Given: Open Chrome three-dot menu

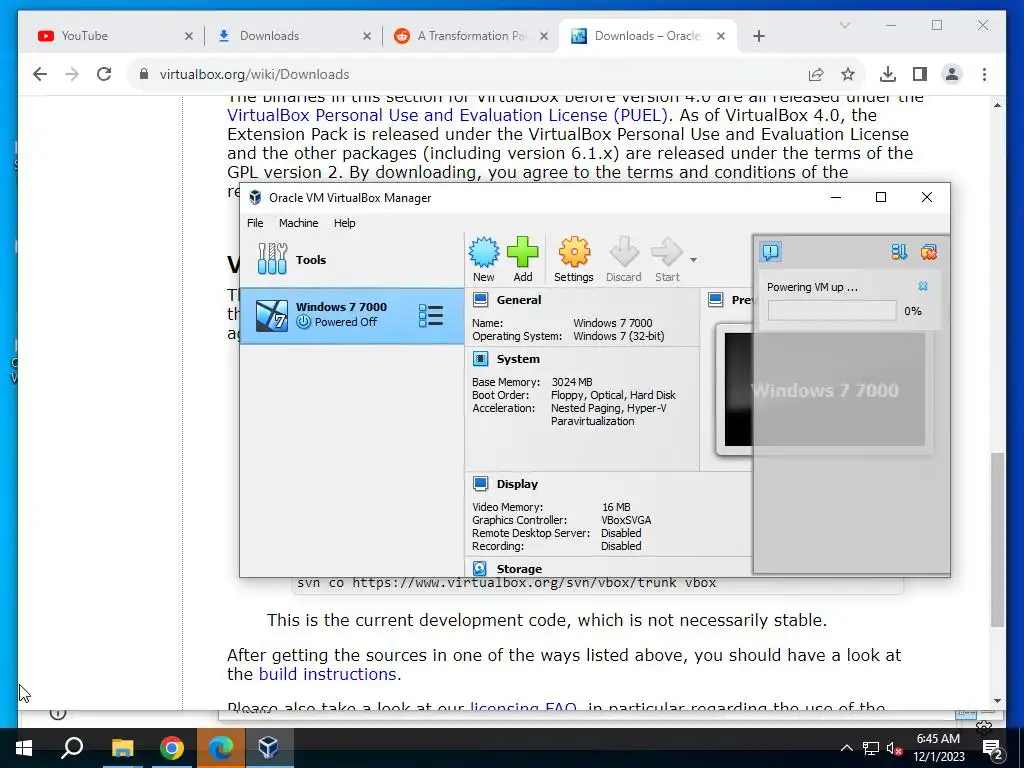Looking at the screenshot, I should coord(984,74).
